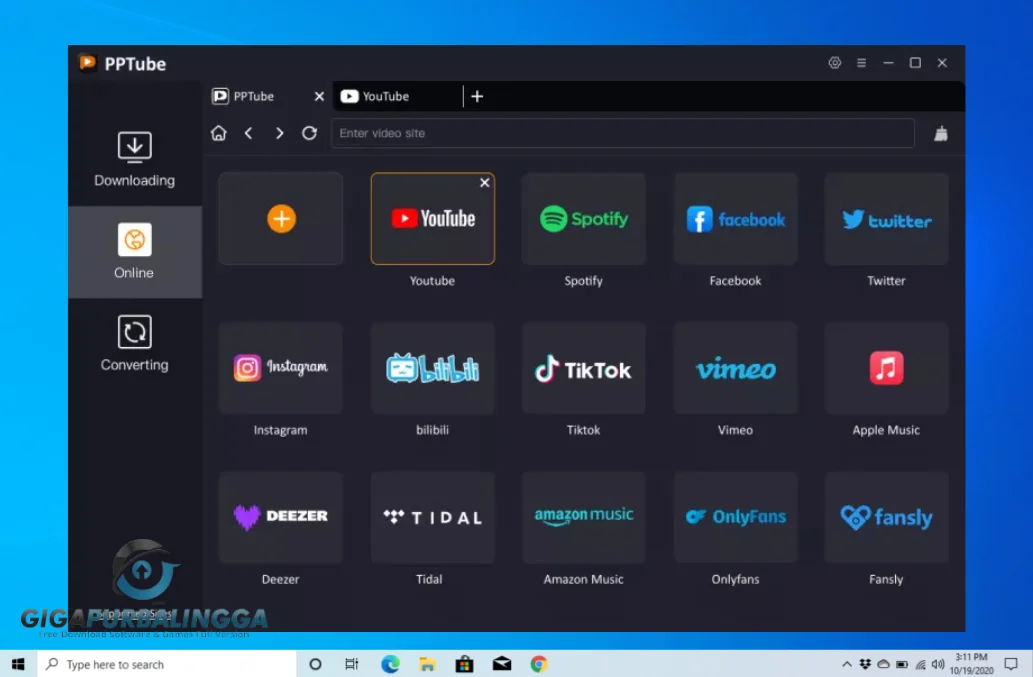Open the YouTube site tile
Viewport: 1033px width, 677px height.
[x=433, y=219]
